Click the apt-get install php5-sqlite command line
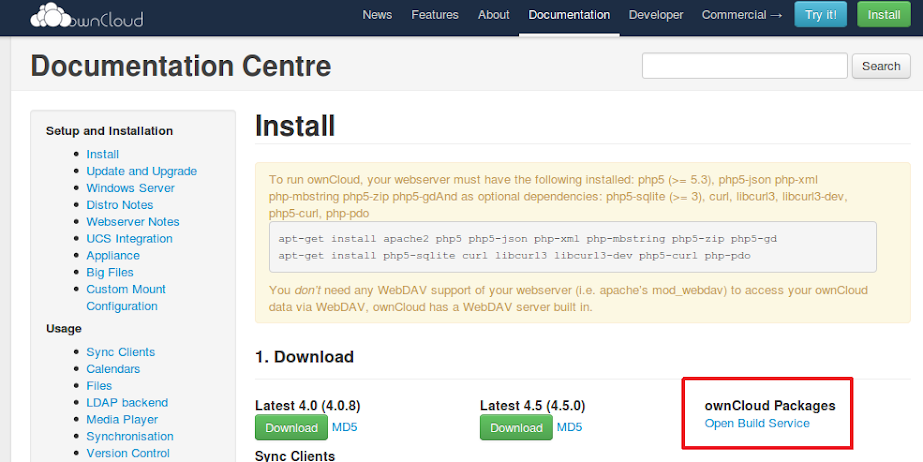 tap(514, 256)
